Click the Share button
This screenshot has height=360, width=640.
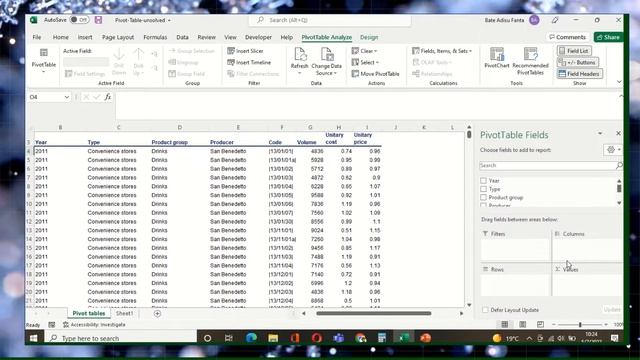point(608,37)
